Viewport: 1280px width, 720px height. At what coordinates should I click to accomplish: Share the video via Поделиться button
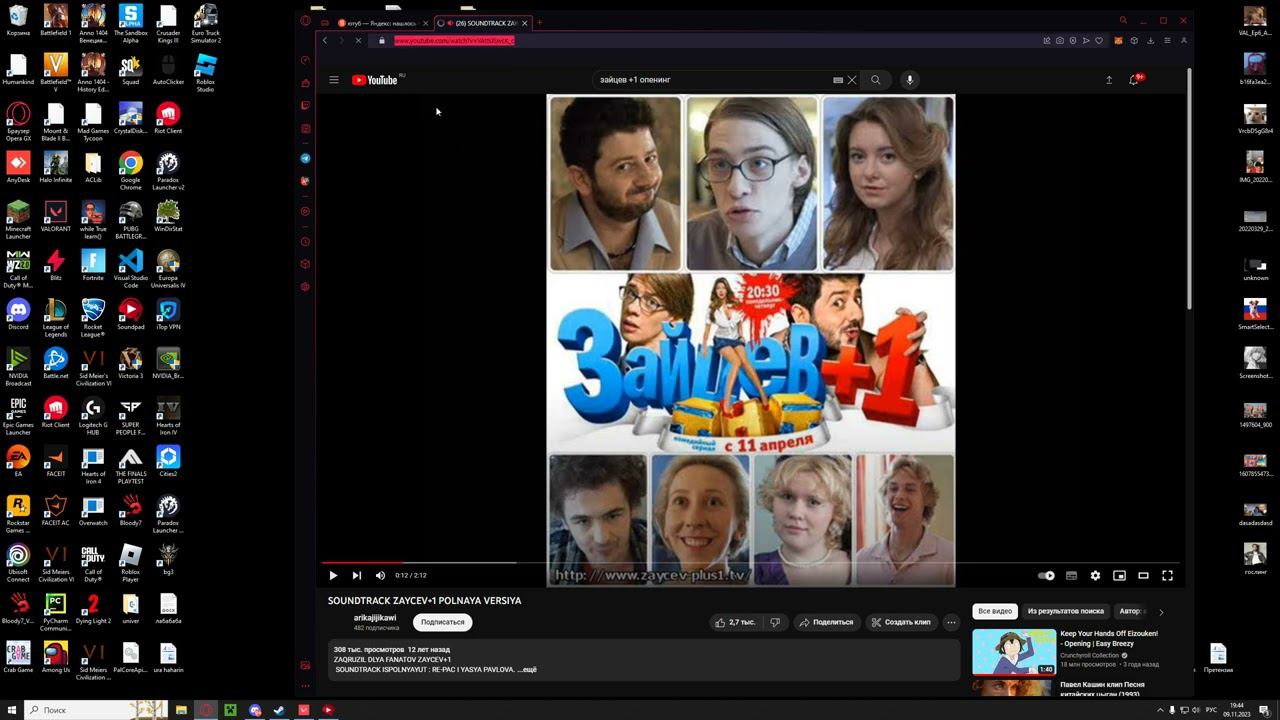tap(826, 622)
